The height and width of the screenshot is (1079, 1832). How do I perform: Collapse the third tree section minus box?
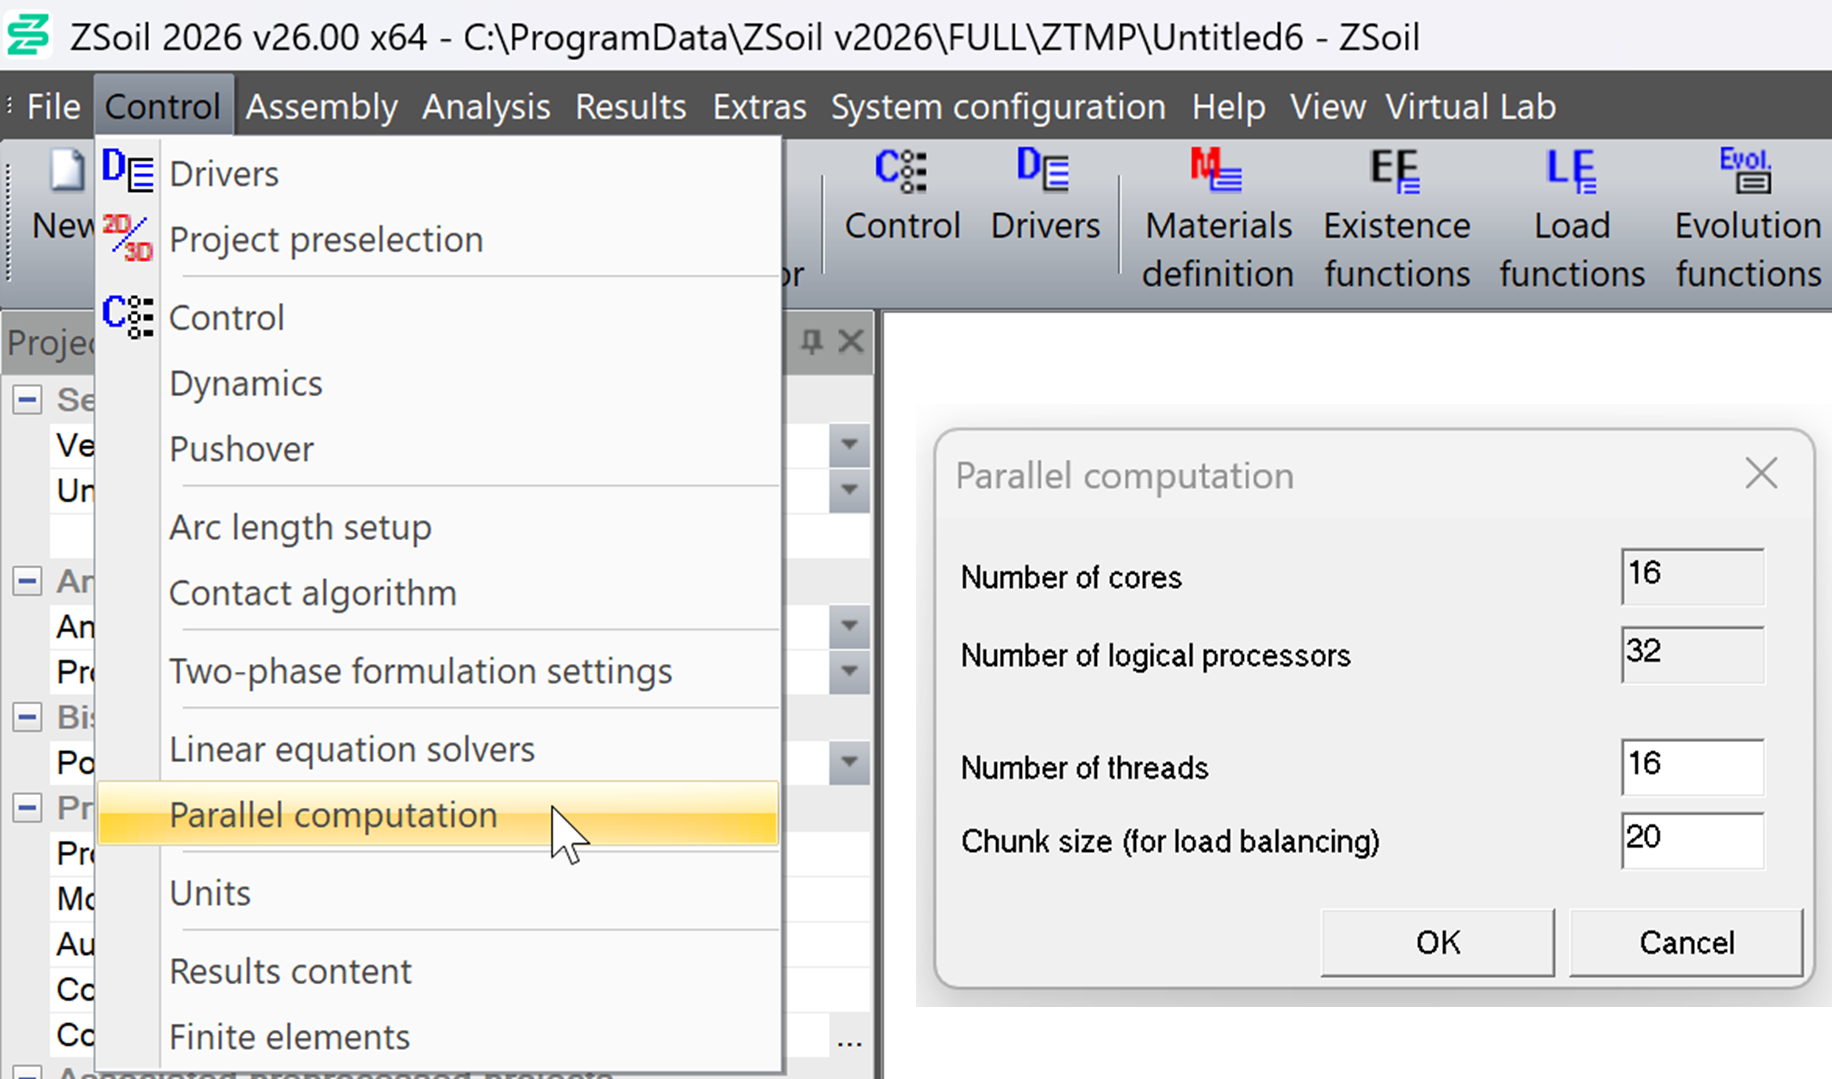tap(27, 717)
